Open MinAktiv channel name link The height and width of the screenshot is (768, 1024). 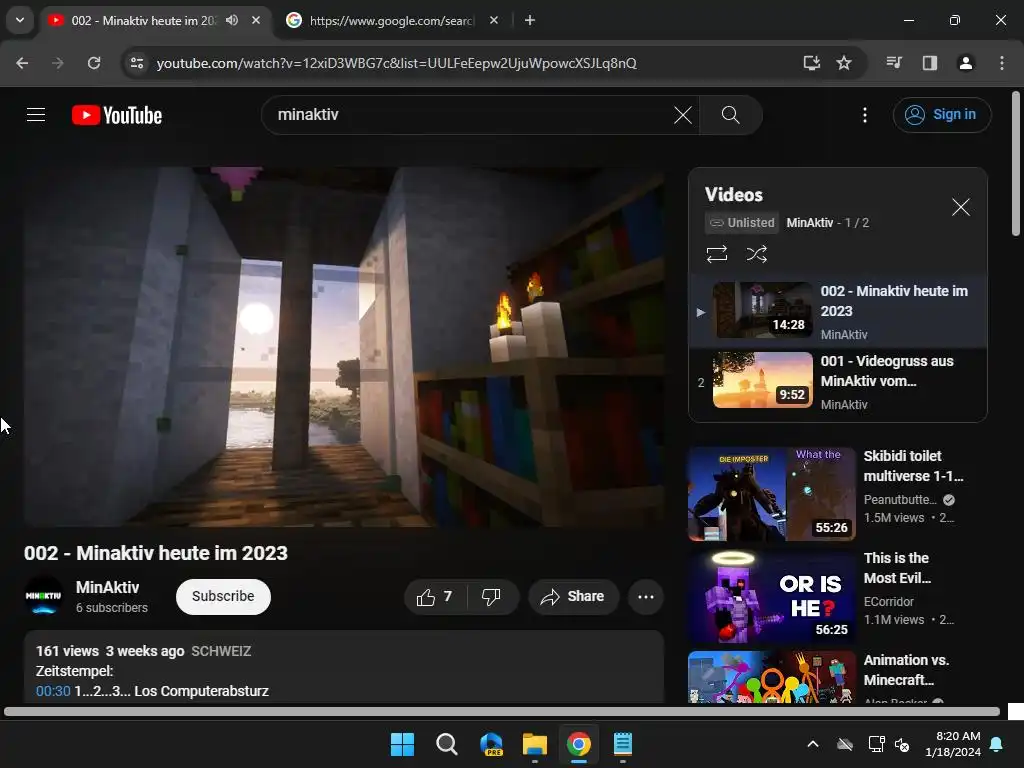pyautogui.click(x=108, y=587)
